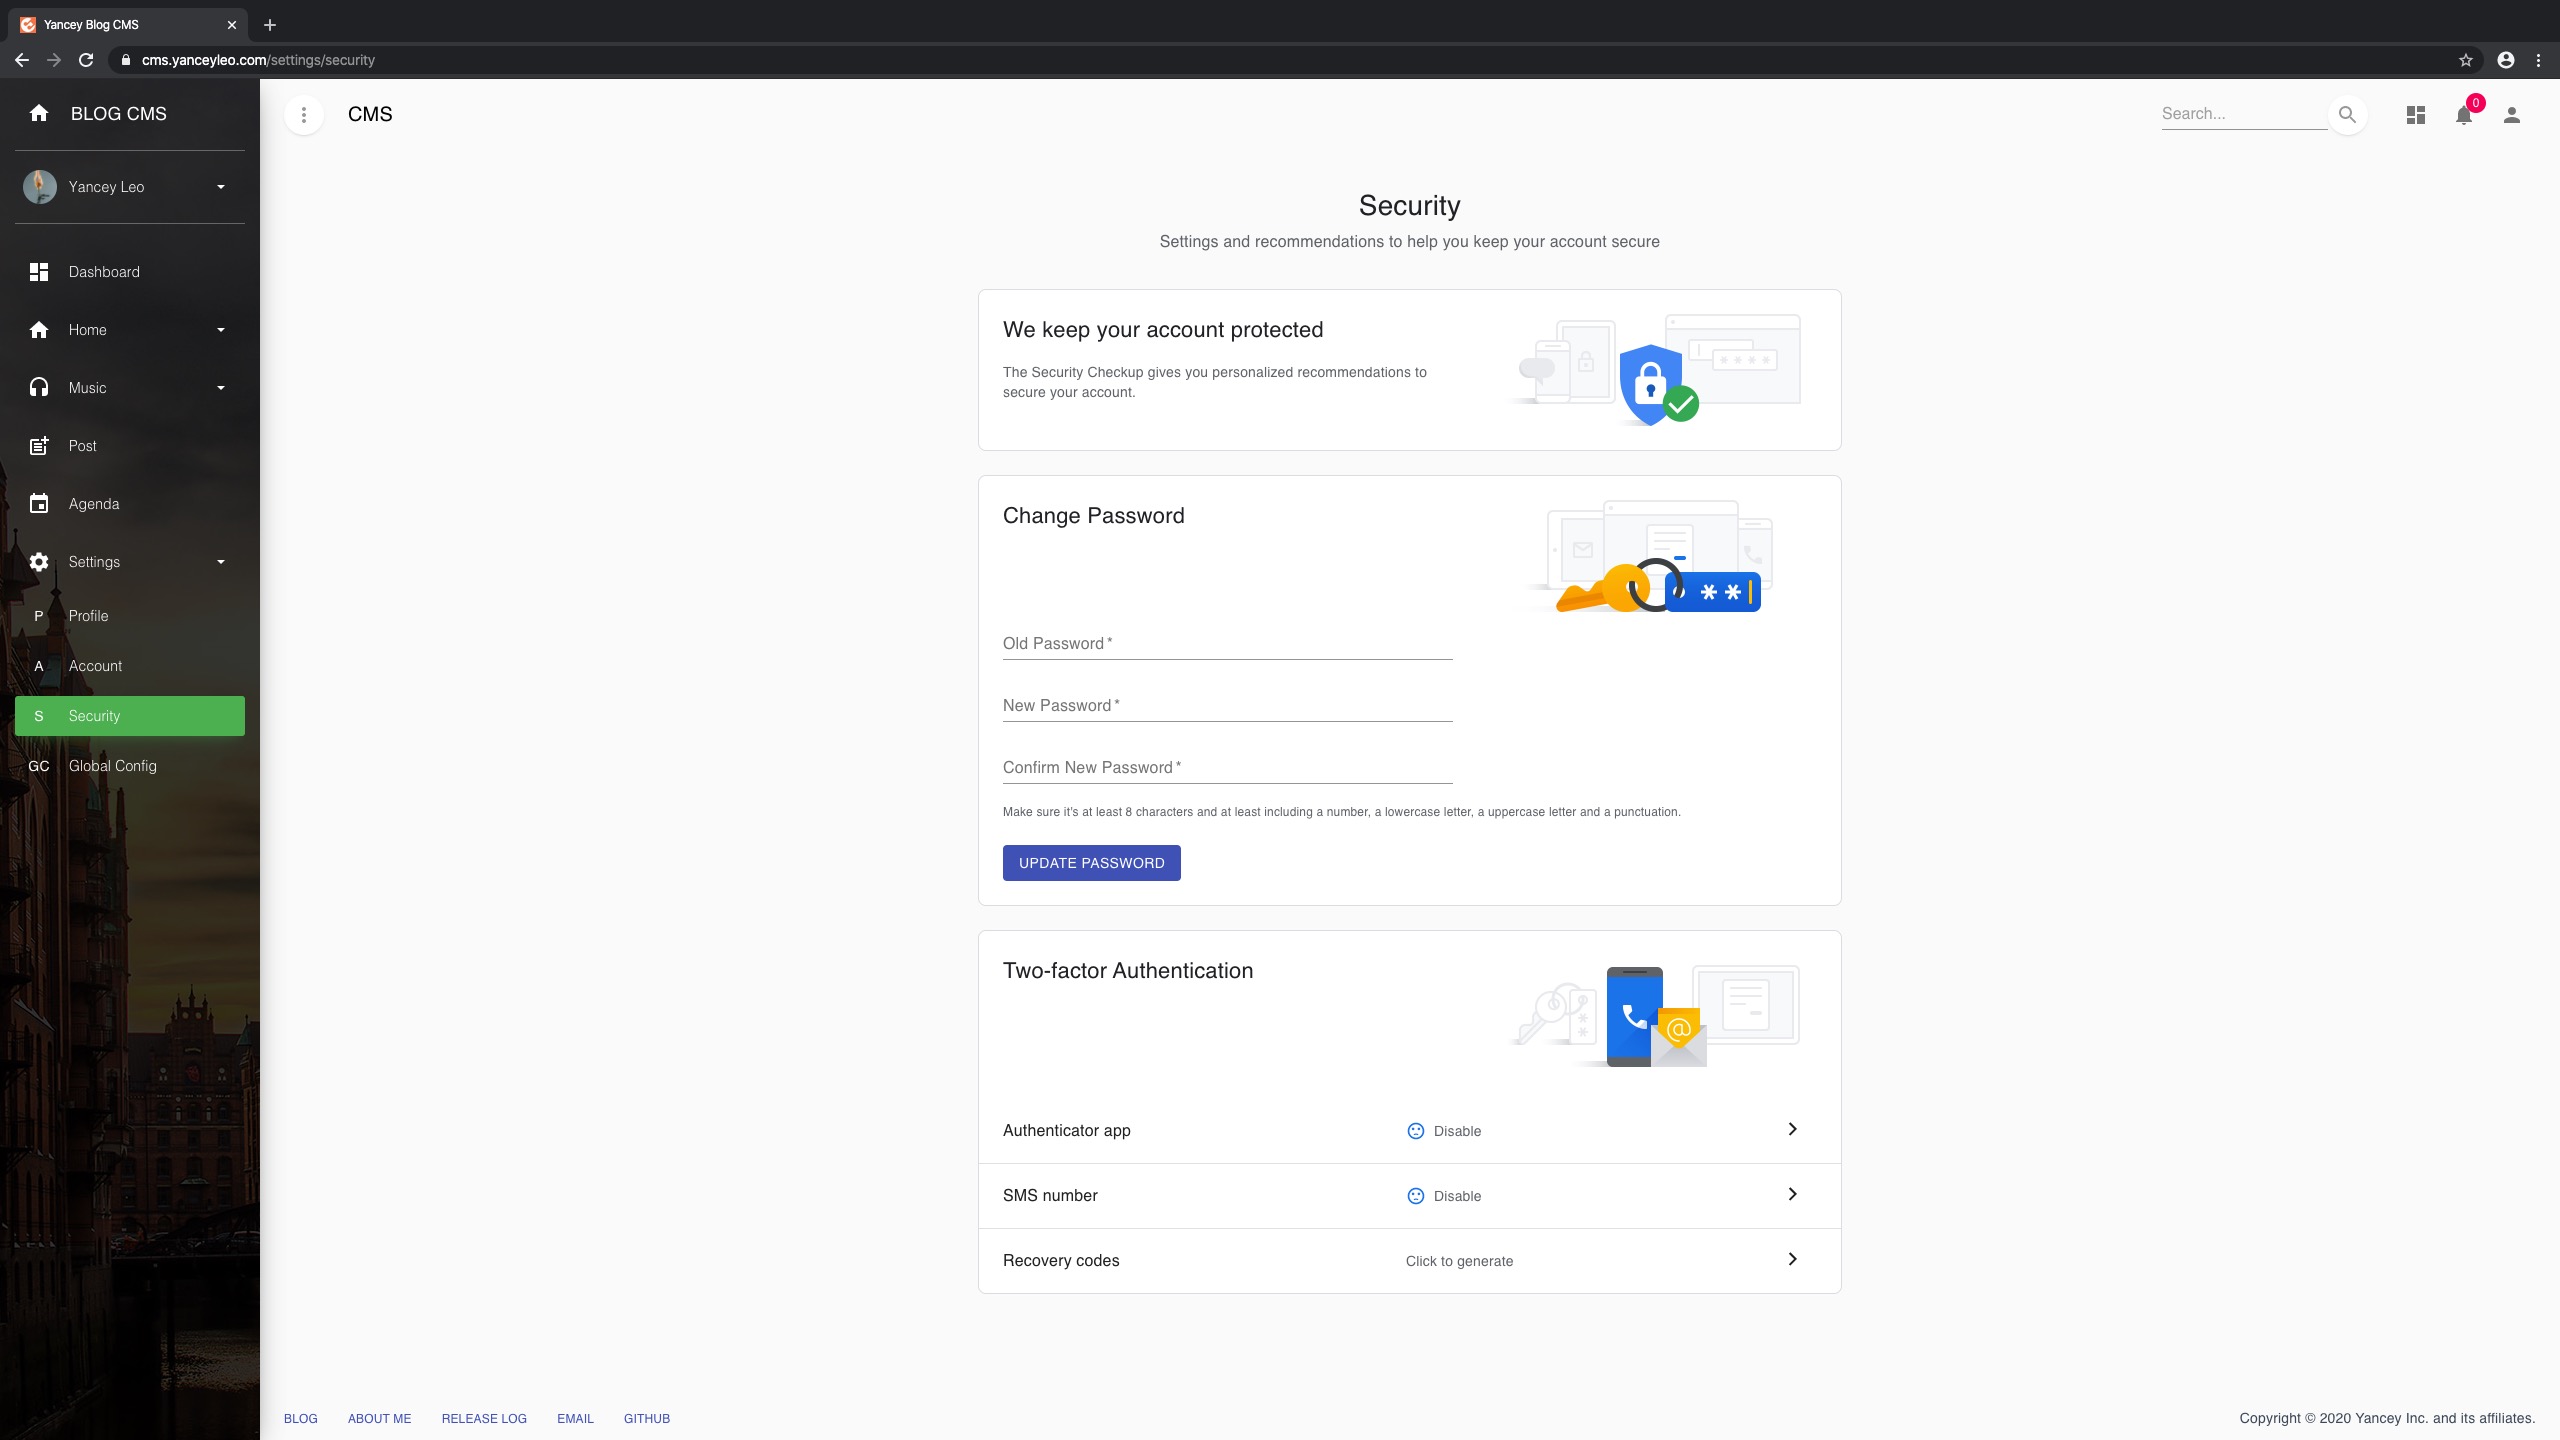
Task: Open SMS number settings row
Action: pyautogui.click(x=1408, y=1195)
